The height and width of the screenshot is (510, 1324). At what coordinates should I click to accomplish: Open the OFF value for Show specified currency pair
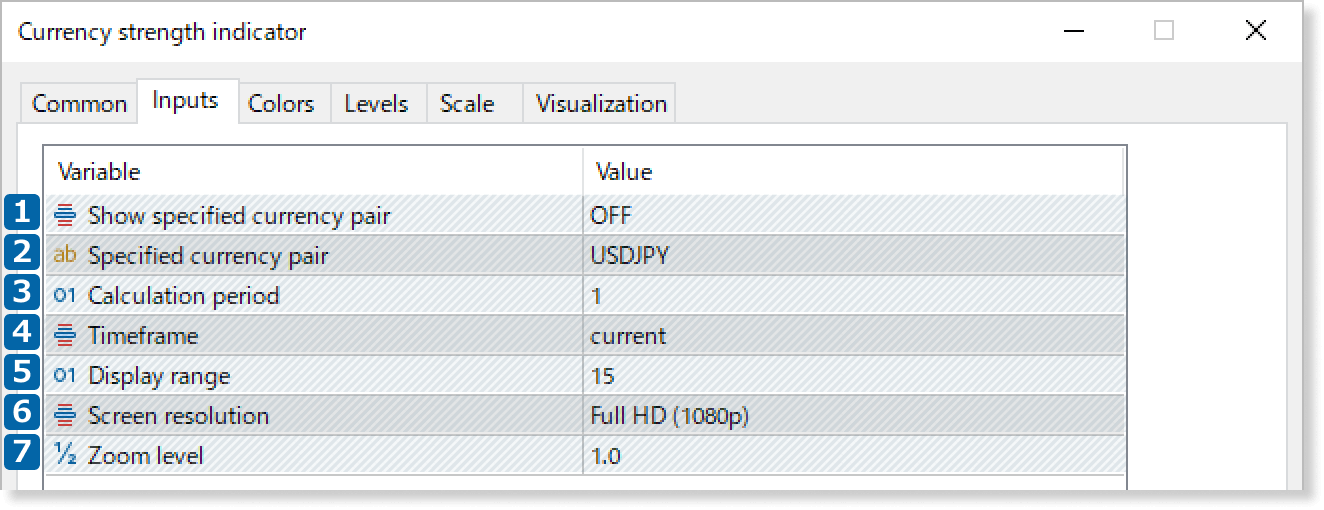click(854, 215)
